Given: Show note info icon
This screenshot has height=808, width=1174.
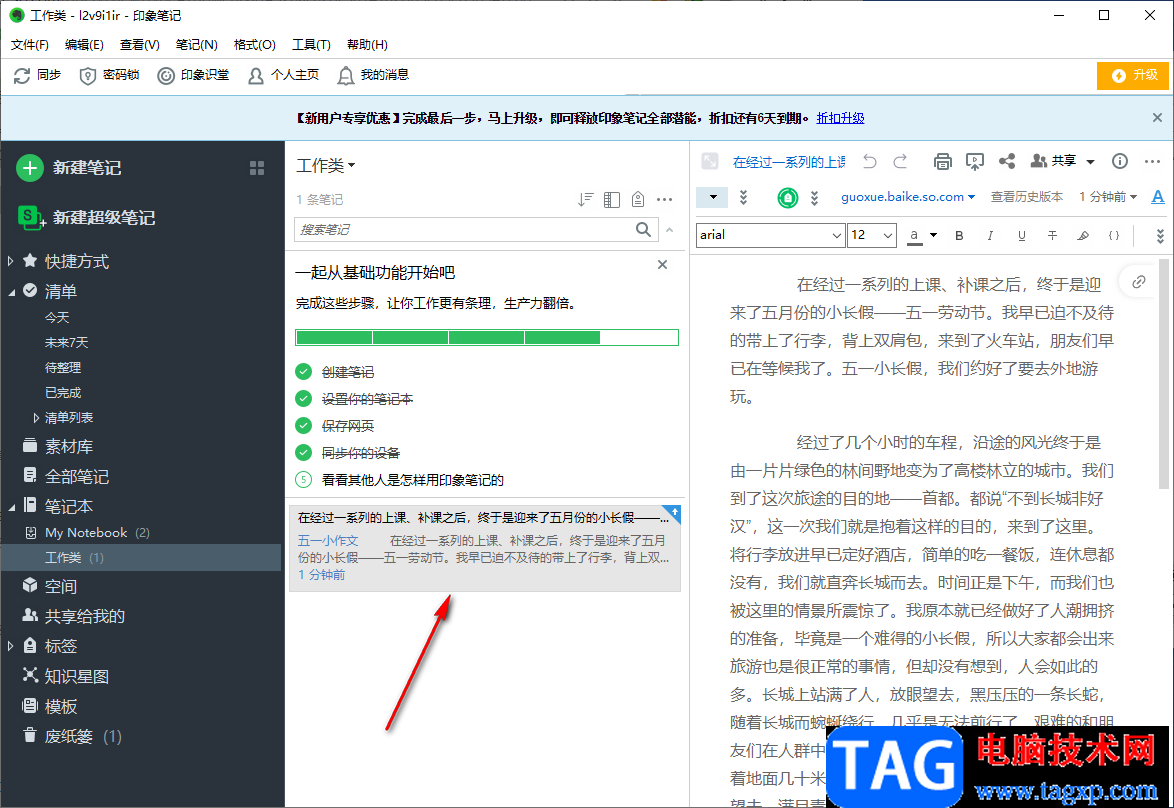Looking at the screenshot, I should pos(1120,161).
